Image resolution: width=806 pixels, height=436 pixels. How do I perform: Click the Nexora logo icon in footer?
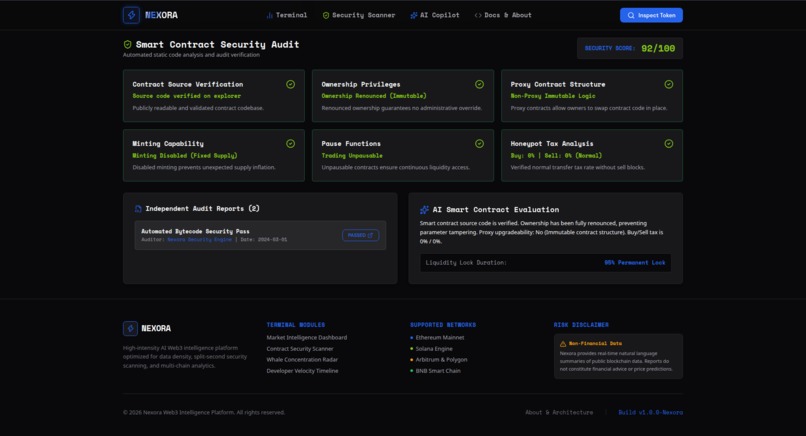coord(130,328)
